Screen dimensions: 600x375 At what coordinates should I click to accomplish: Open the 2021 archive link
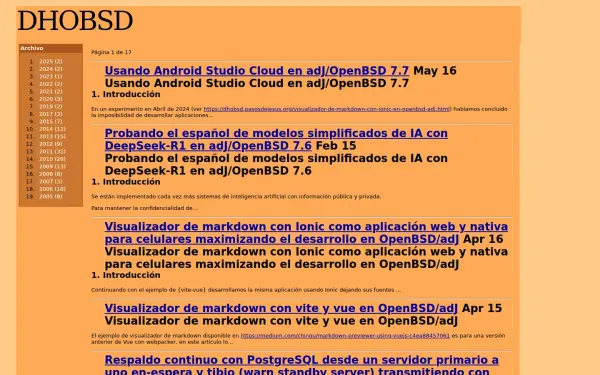point(51,91)
